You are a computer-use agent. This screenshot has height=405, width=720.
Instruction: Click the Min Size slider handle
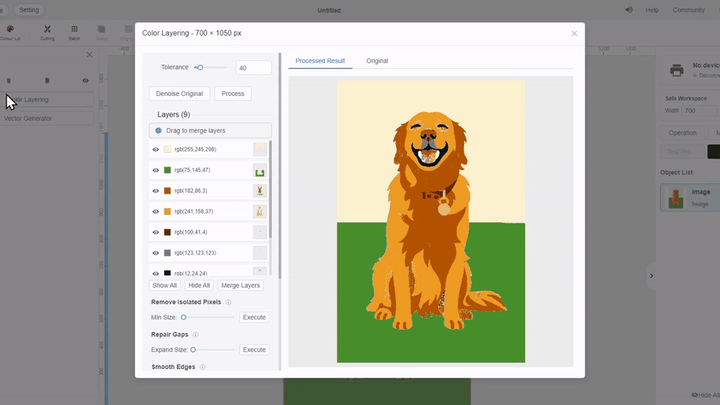tap(184, 317)
